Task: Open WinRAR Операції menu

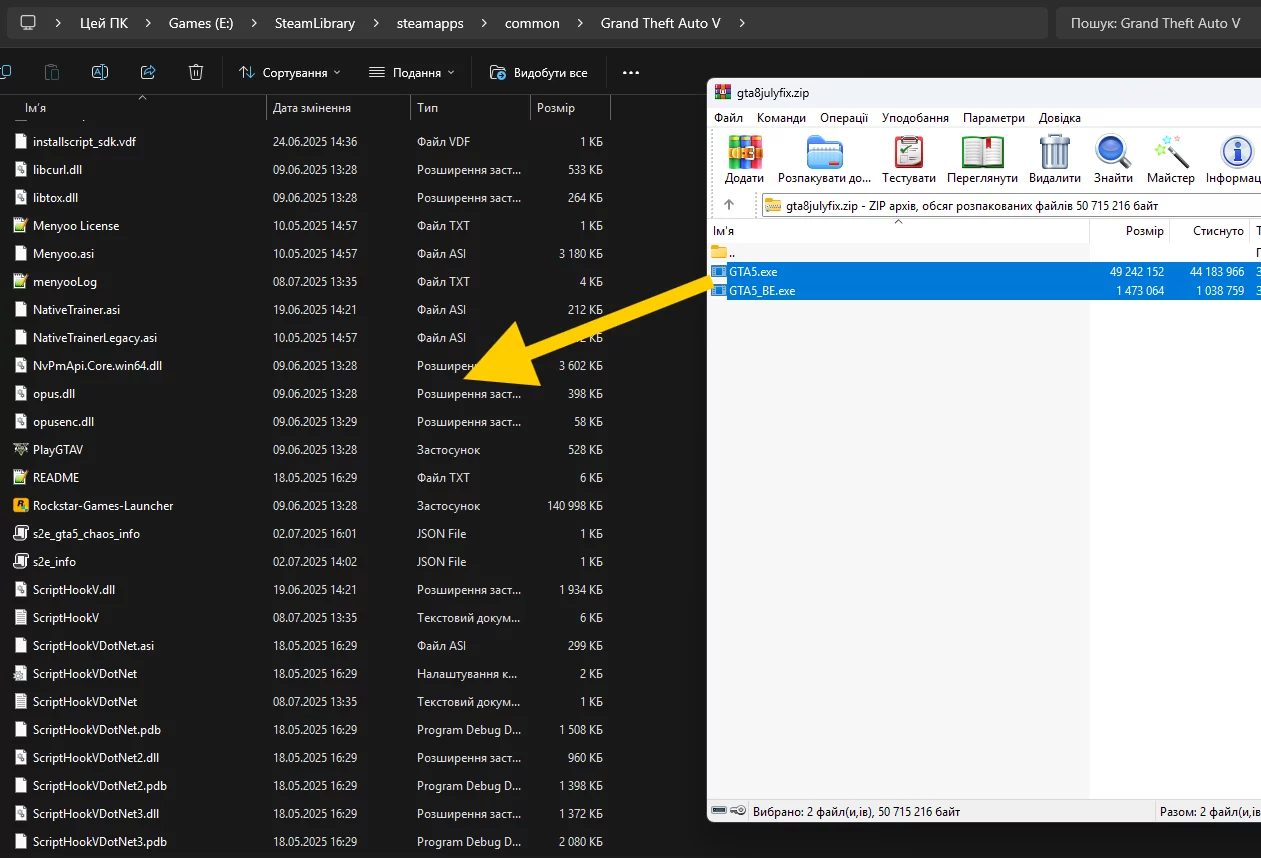Action: (844, 118)
